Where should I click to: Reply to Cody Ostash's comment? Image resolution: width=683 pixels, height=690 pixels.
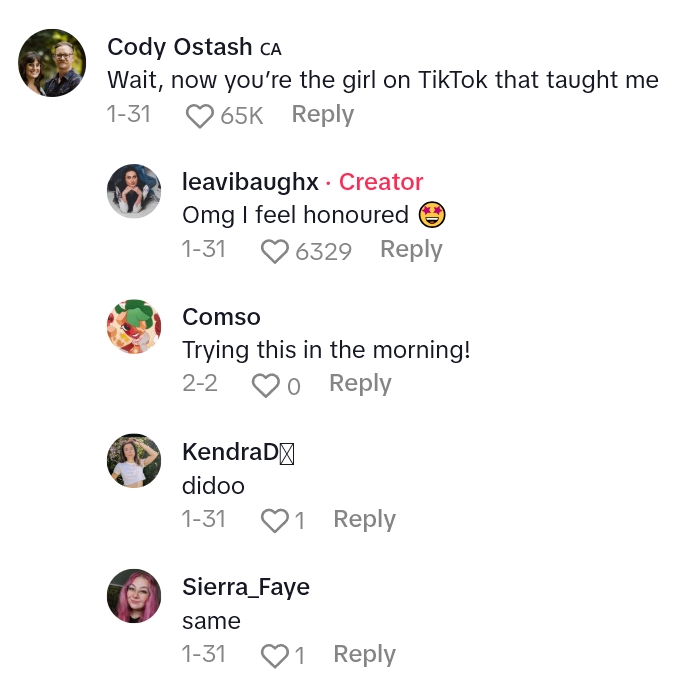(x=322, y=115)
